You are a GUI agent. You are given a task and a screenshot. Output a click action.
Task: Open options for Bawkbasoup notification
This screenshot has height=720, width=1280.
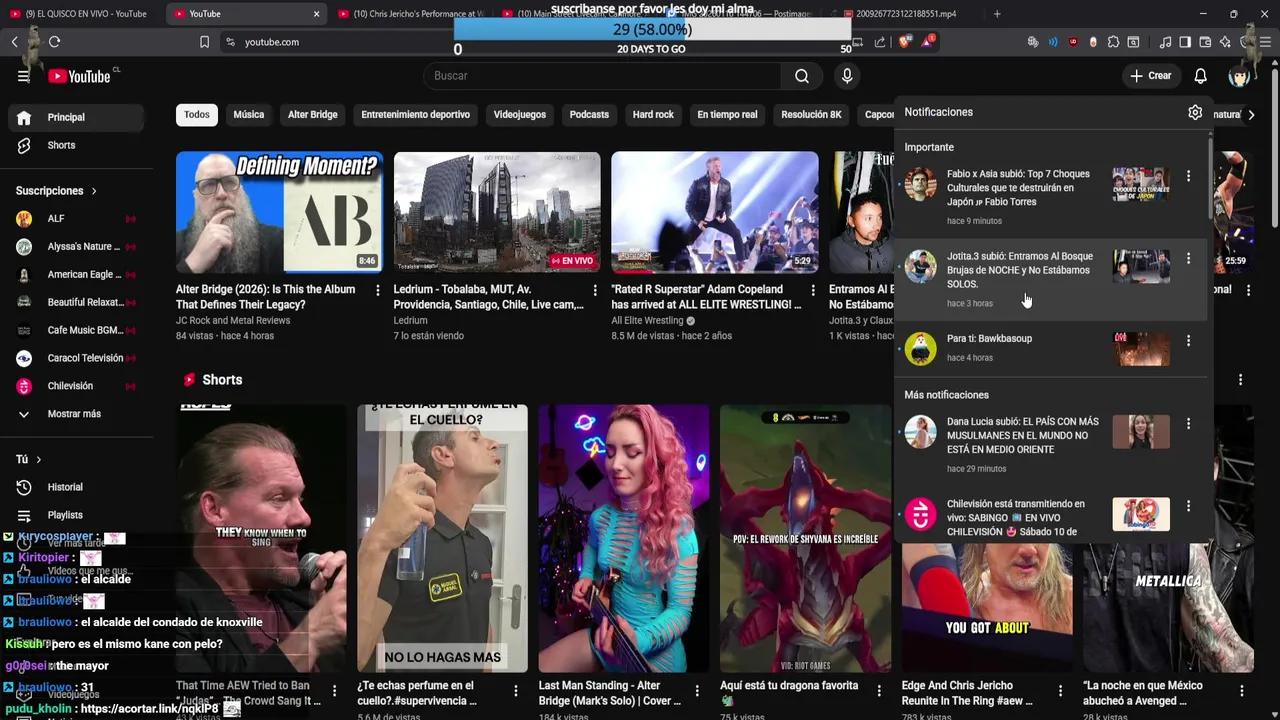click(1188, 340)
